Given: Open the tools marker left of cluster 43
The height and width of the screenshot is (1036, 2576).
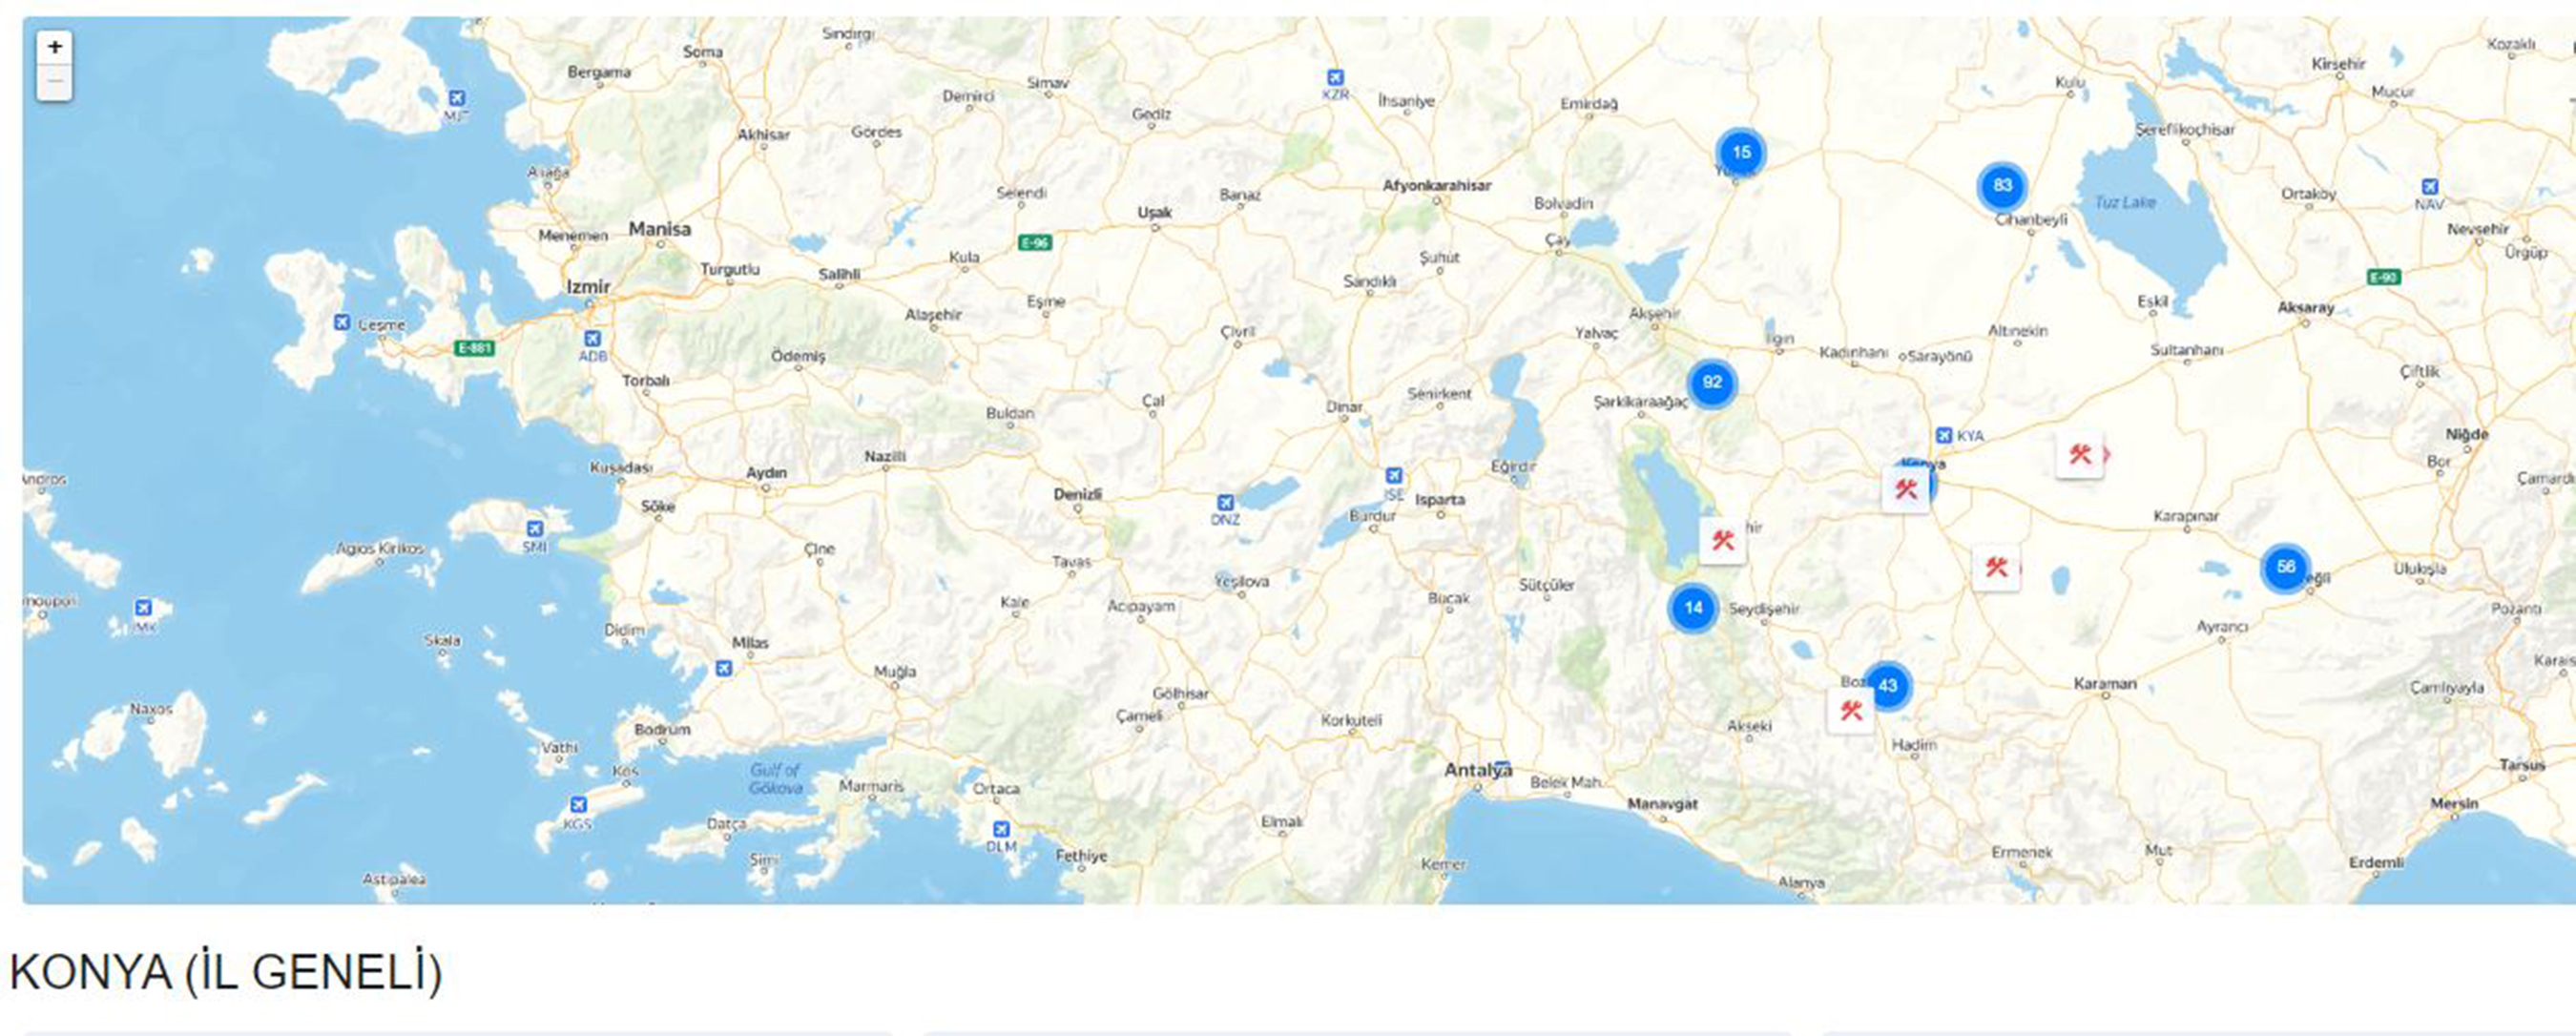Looking at the screenshot, I should [x=1850, y=711].
